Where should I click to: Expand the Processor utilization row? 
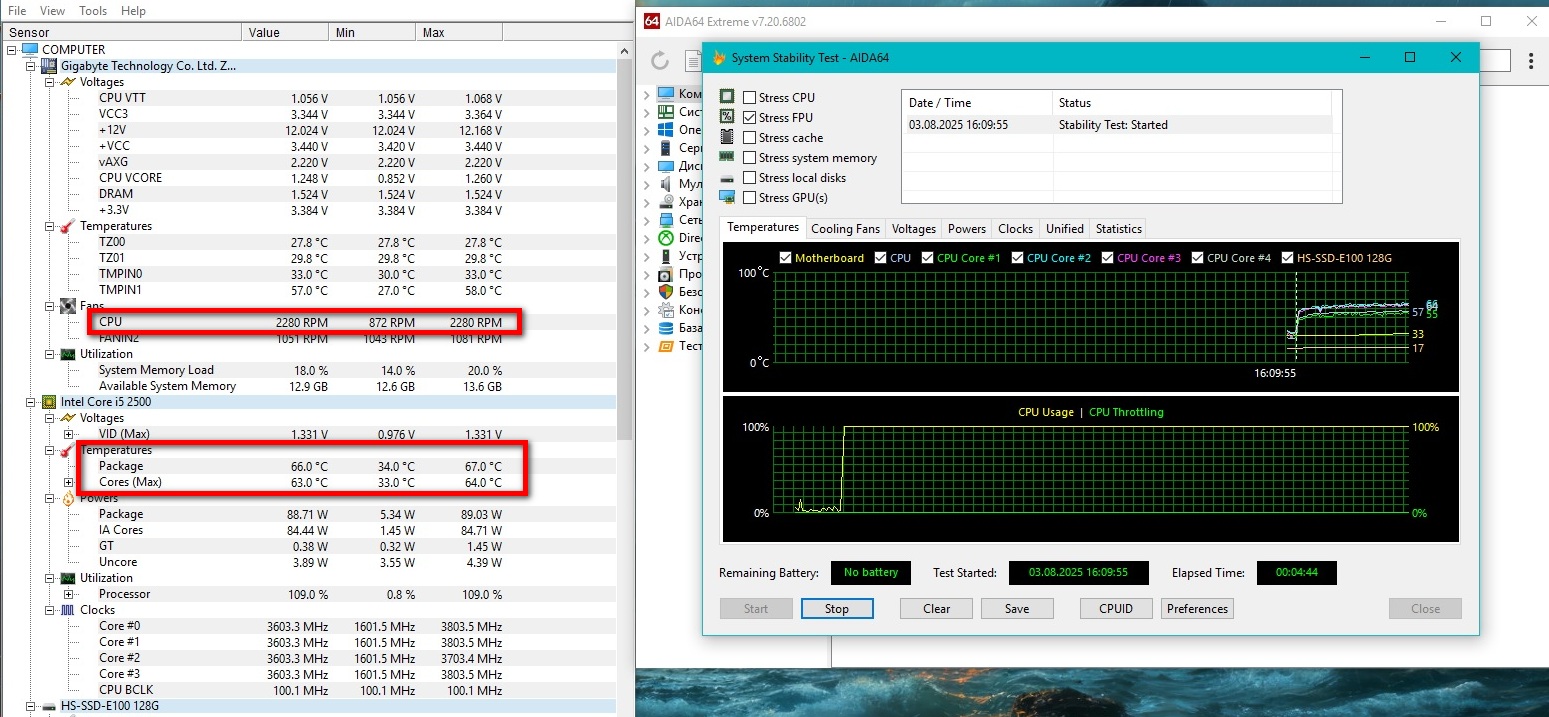pos(69,594)
